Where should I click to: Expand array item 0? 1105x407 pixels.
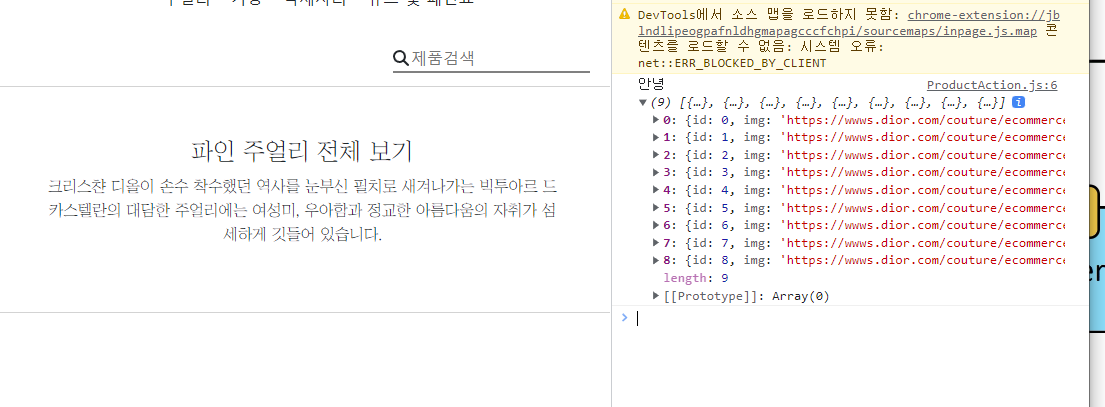click(657, 120)
